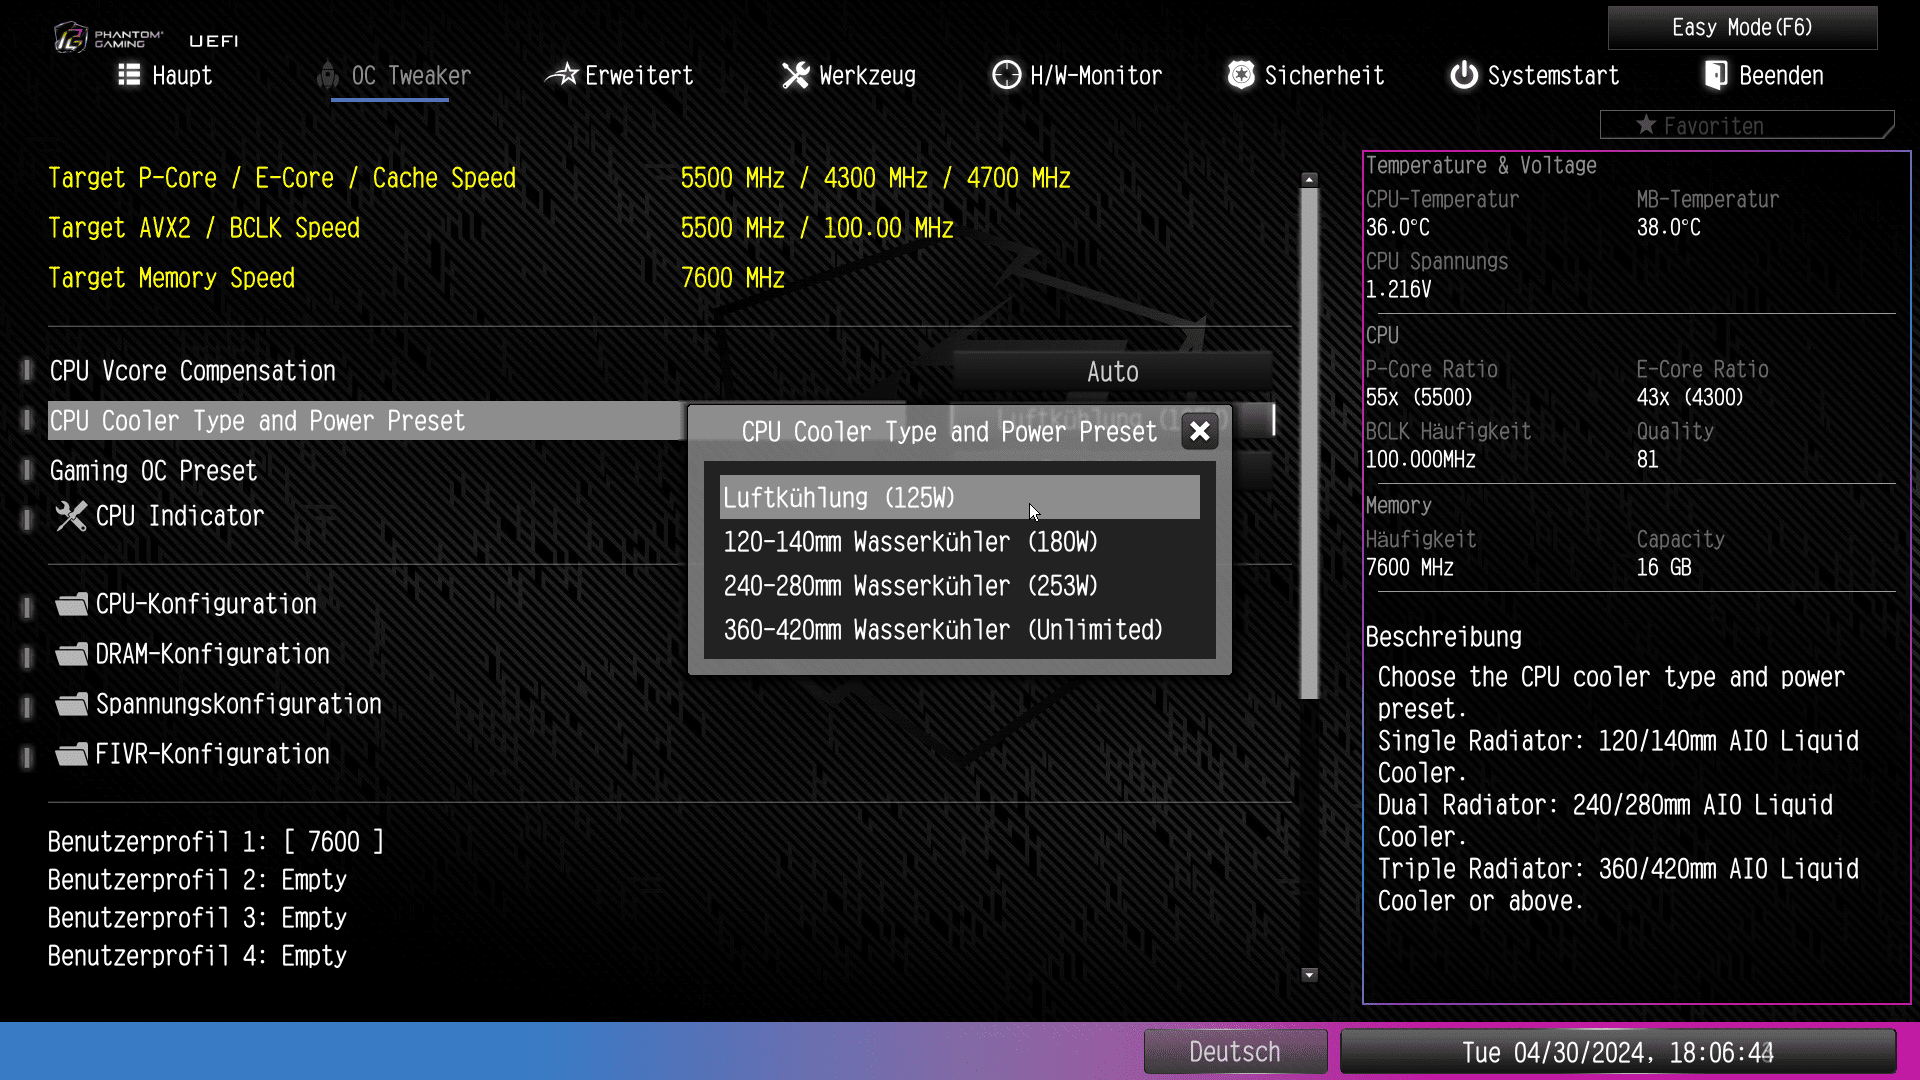
Task: Go to the H/W-Monitor tab
Action: point(1077,75)
